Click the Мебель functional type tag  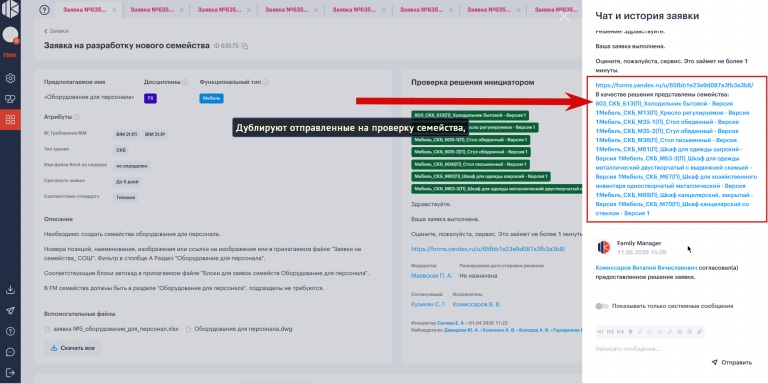(x=212, y=98)
